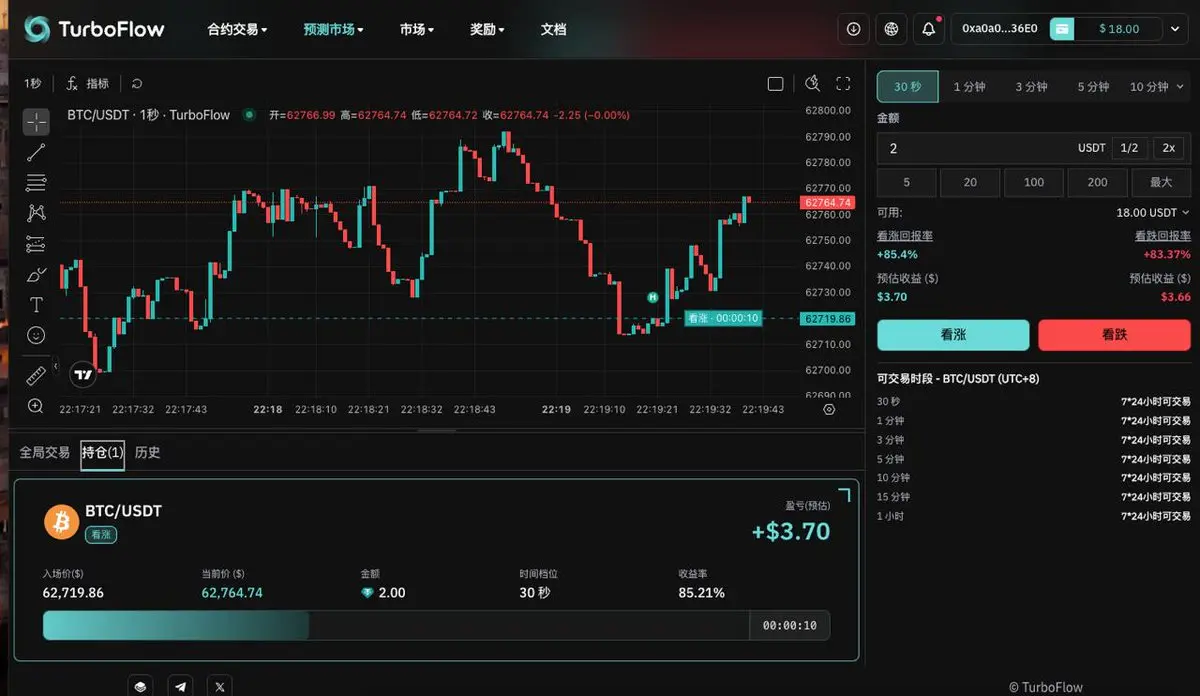Choose the 20 amount preset
Screen dimensions: 1200x696
(x=970, y=182)
